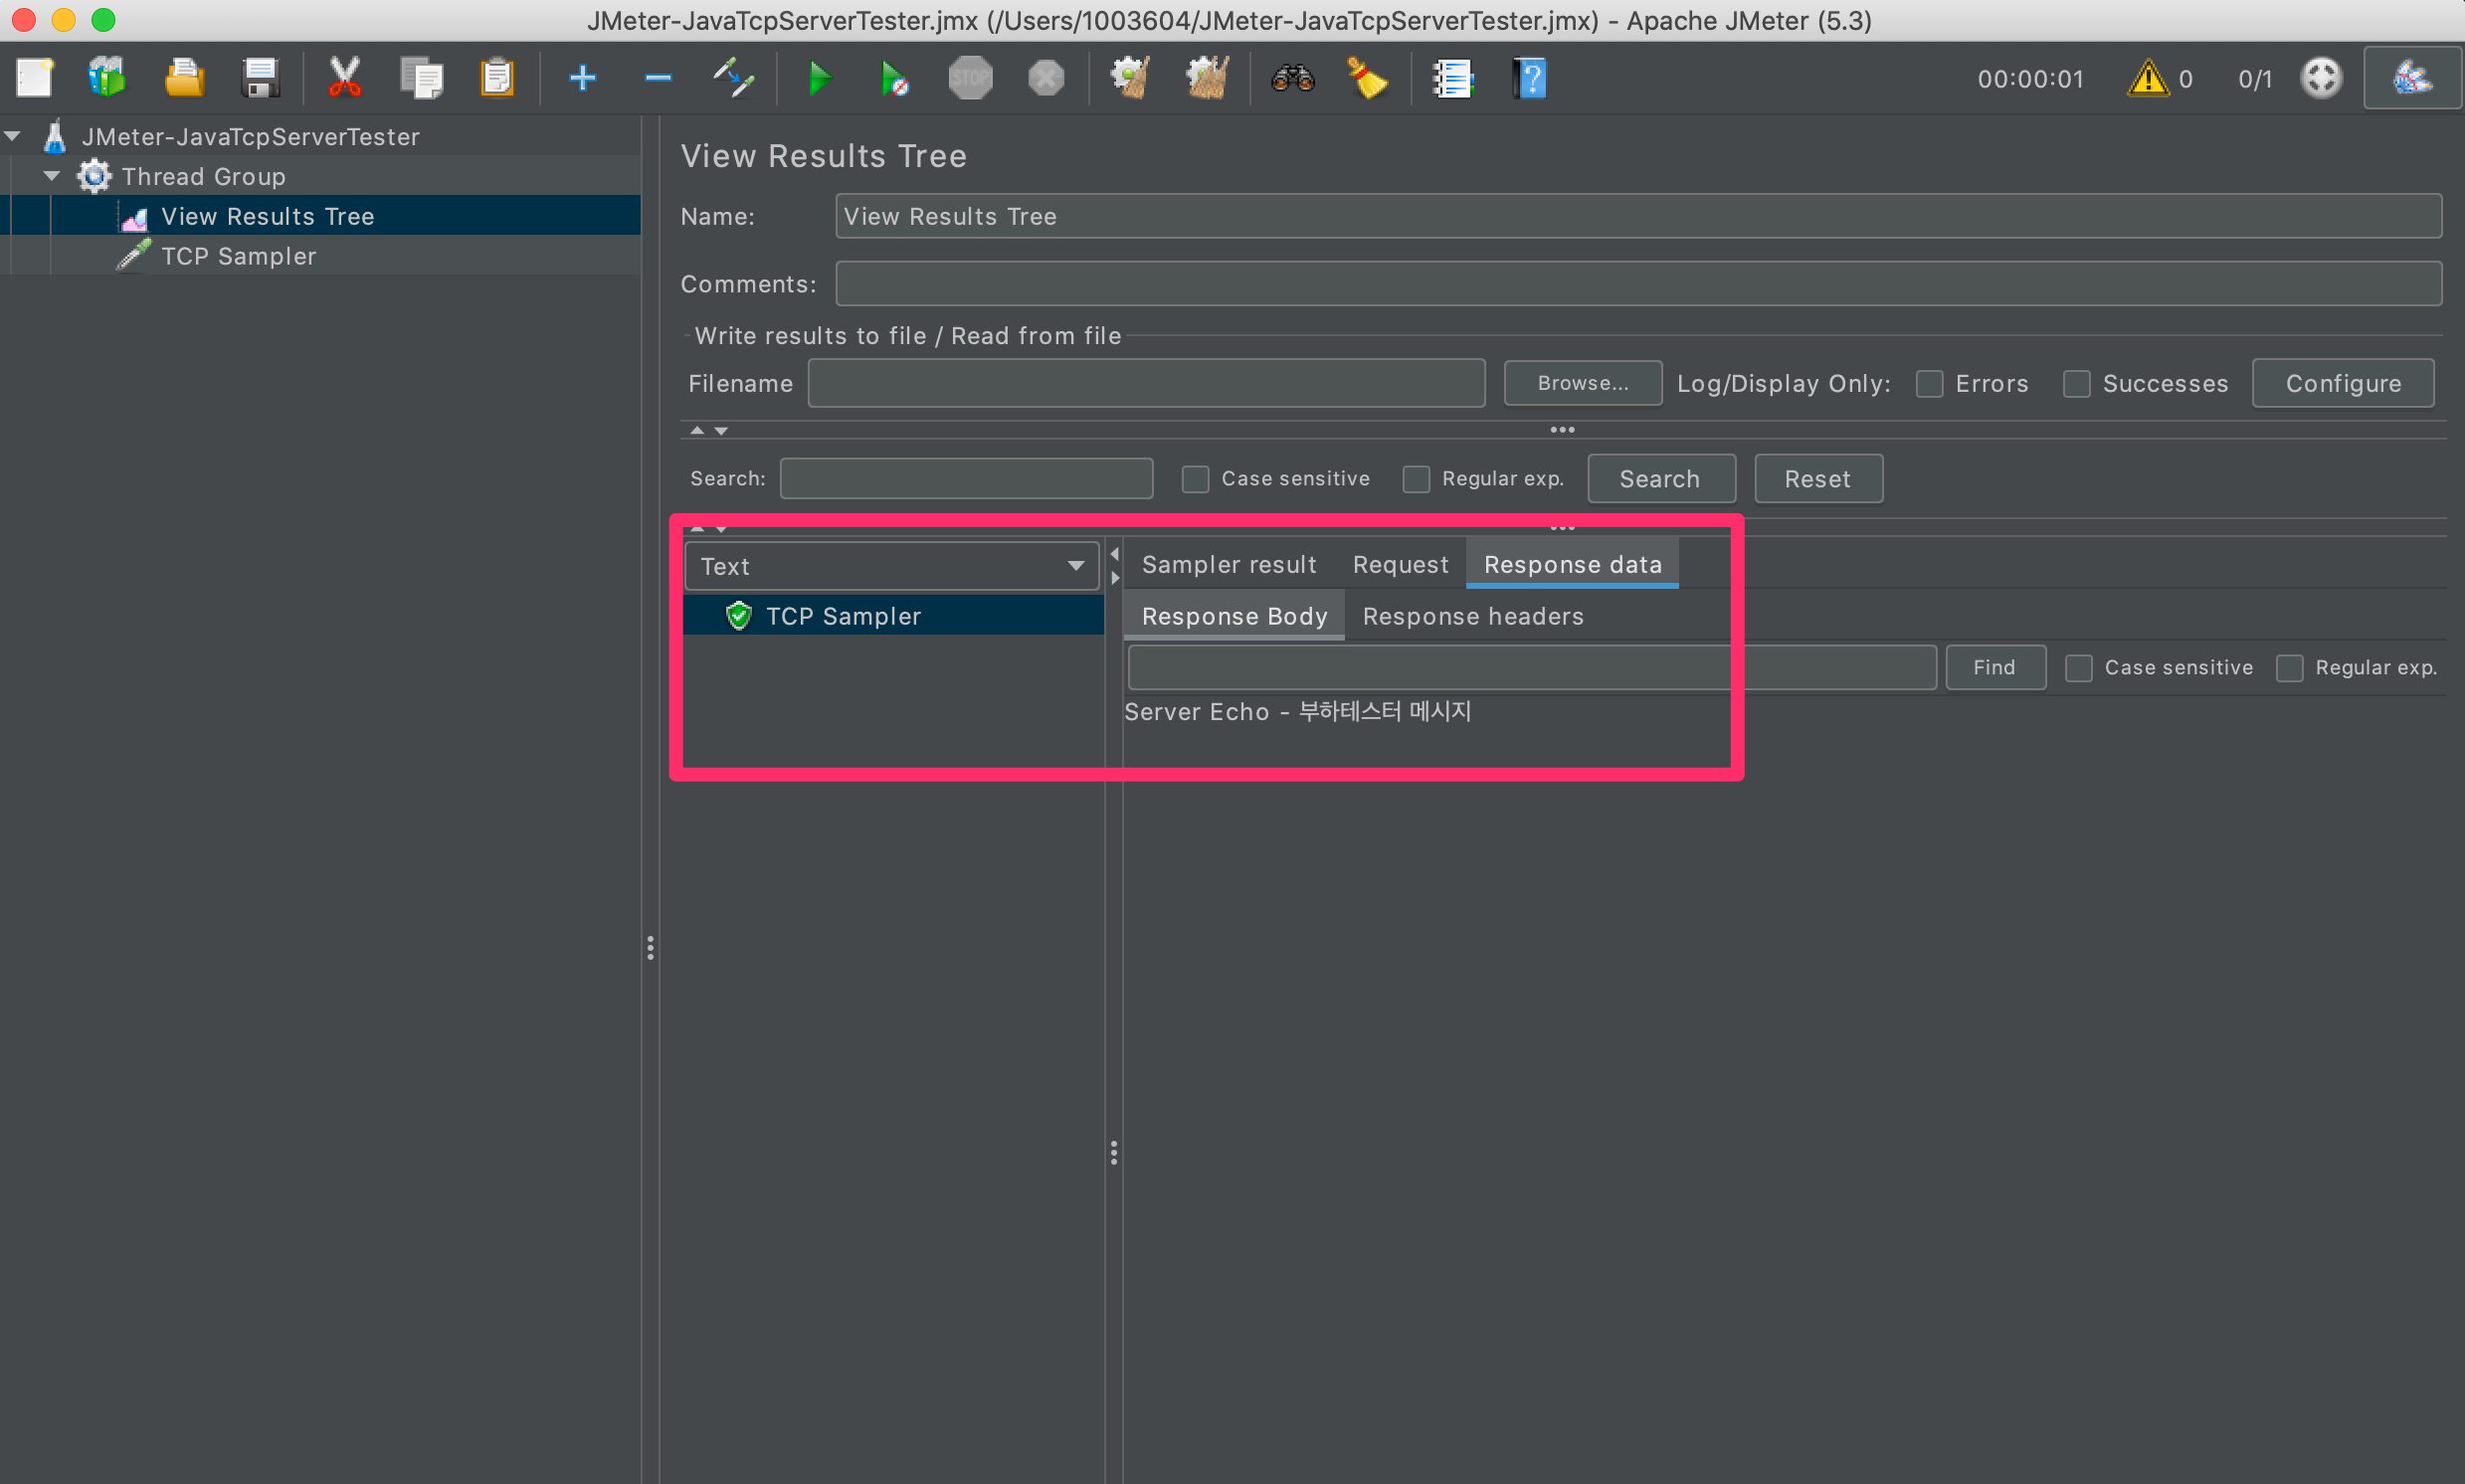This screenshot has width=2465, height=1484.
Task: Clear results with single broom icon
Action: [1130, 78]
